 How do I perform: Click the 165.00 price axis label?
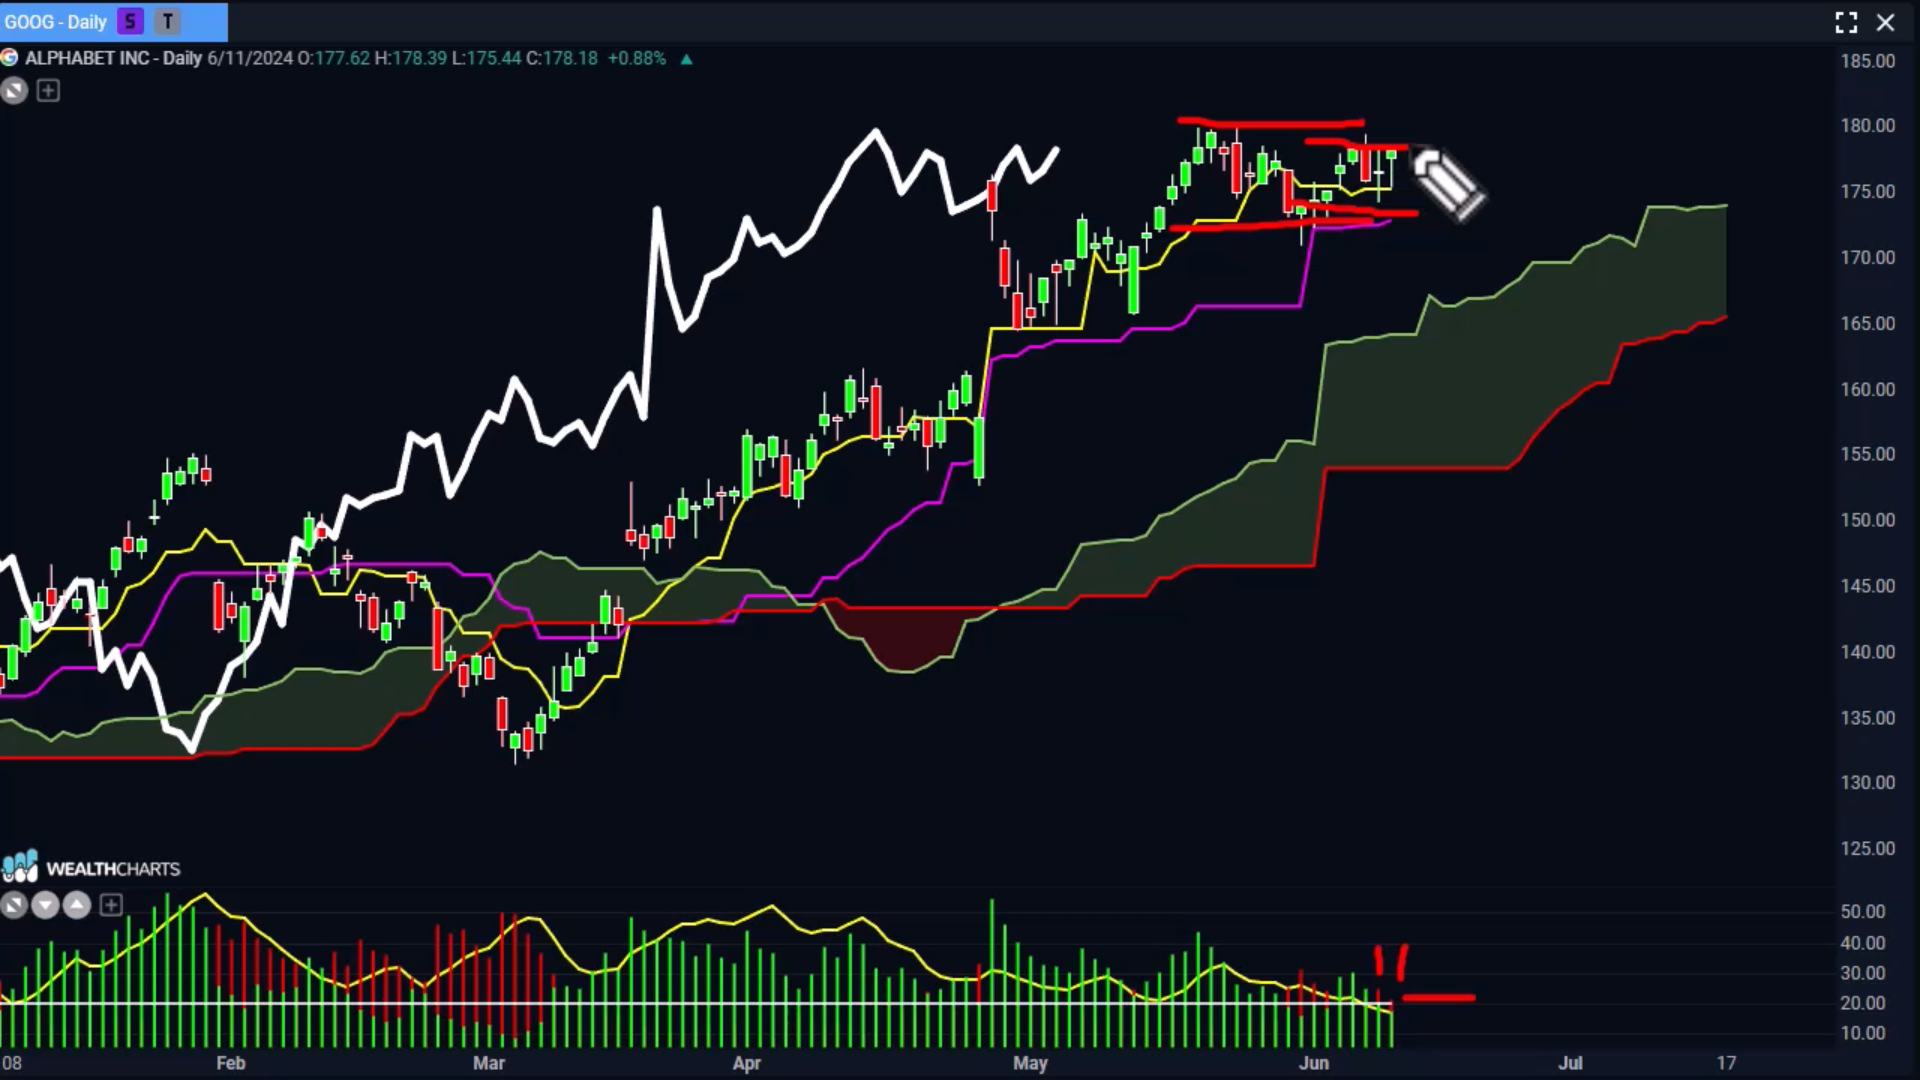pyautogui.click(x=1867, y=324)
